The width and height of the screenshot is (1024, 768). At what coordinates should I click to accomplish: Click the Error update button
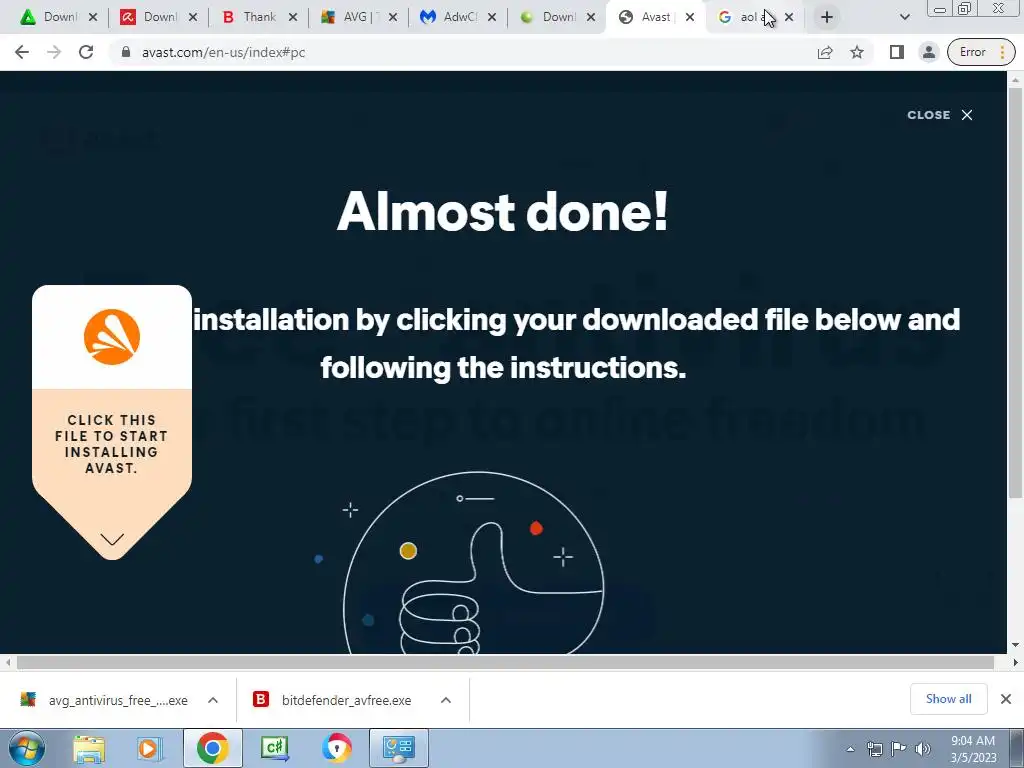tap(981, 52)
